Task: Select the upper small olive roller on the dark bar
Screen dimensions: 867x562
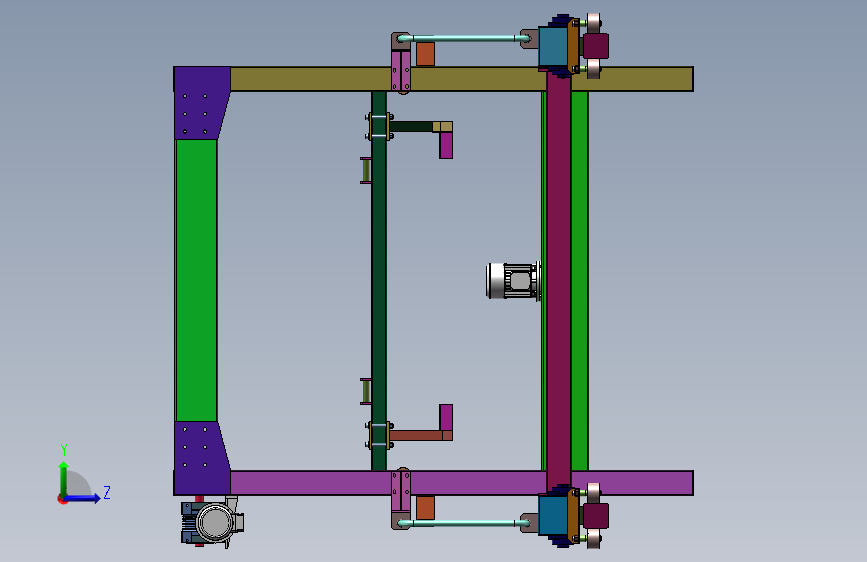Action: 365,170
